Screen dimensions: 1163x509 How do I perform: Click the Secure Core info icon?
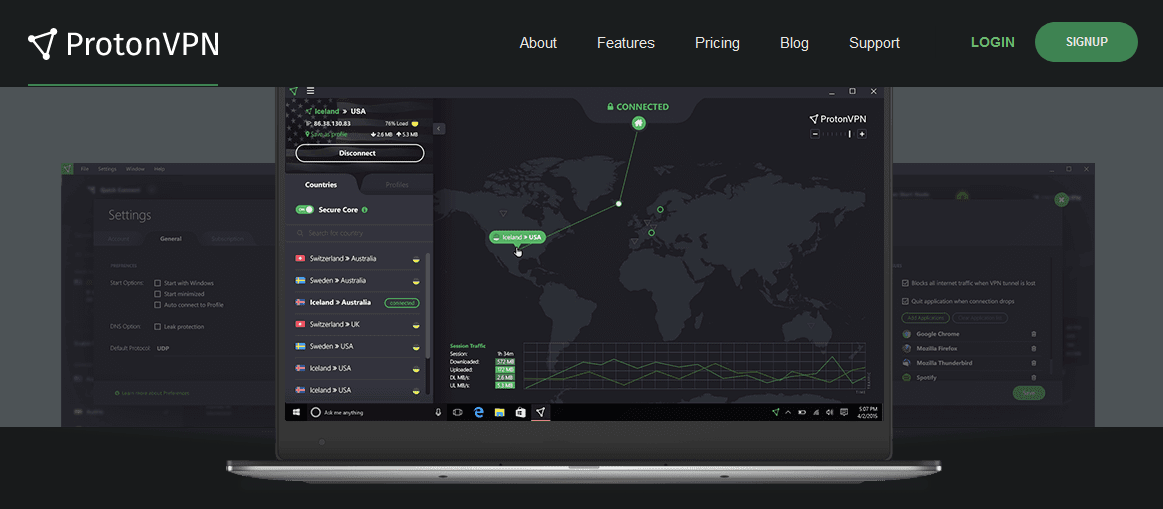tap(365, 210)
